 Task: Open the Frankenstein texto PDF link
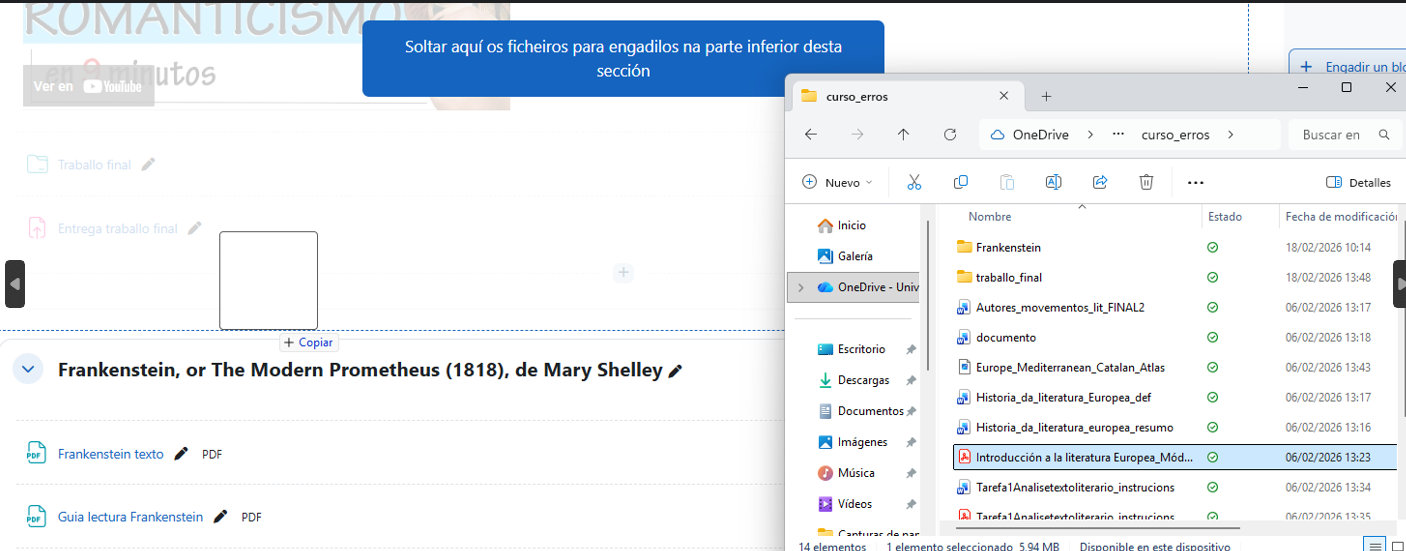(110, 454)
